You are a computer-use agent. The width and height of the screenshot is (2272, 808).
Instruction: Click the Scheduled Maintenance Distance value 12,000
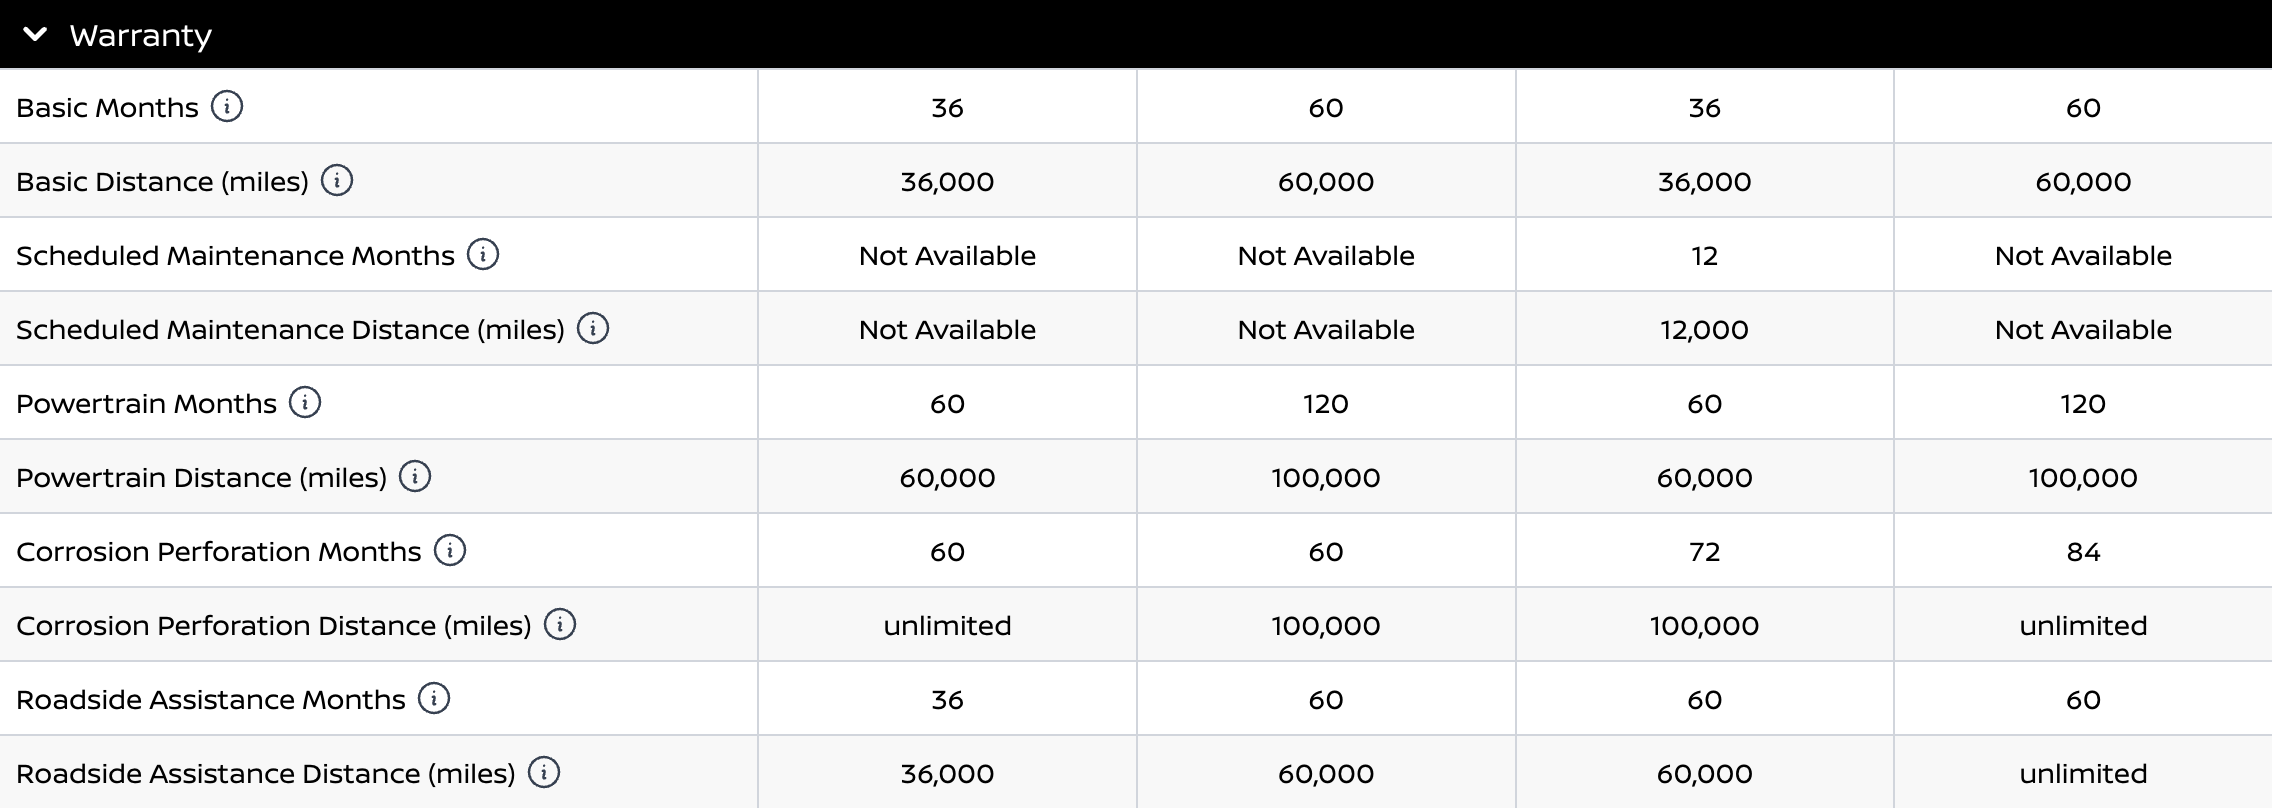click(1704, 330)
